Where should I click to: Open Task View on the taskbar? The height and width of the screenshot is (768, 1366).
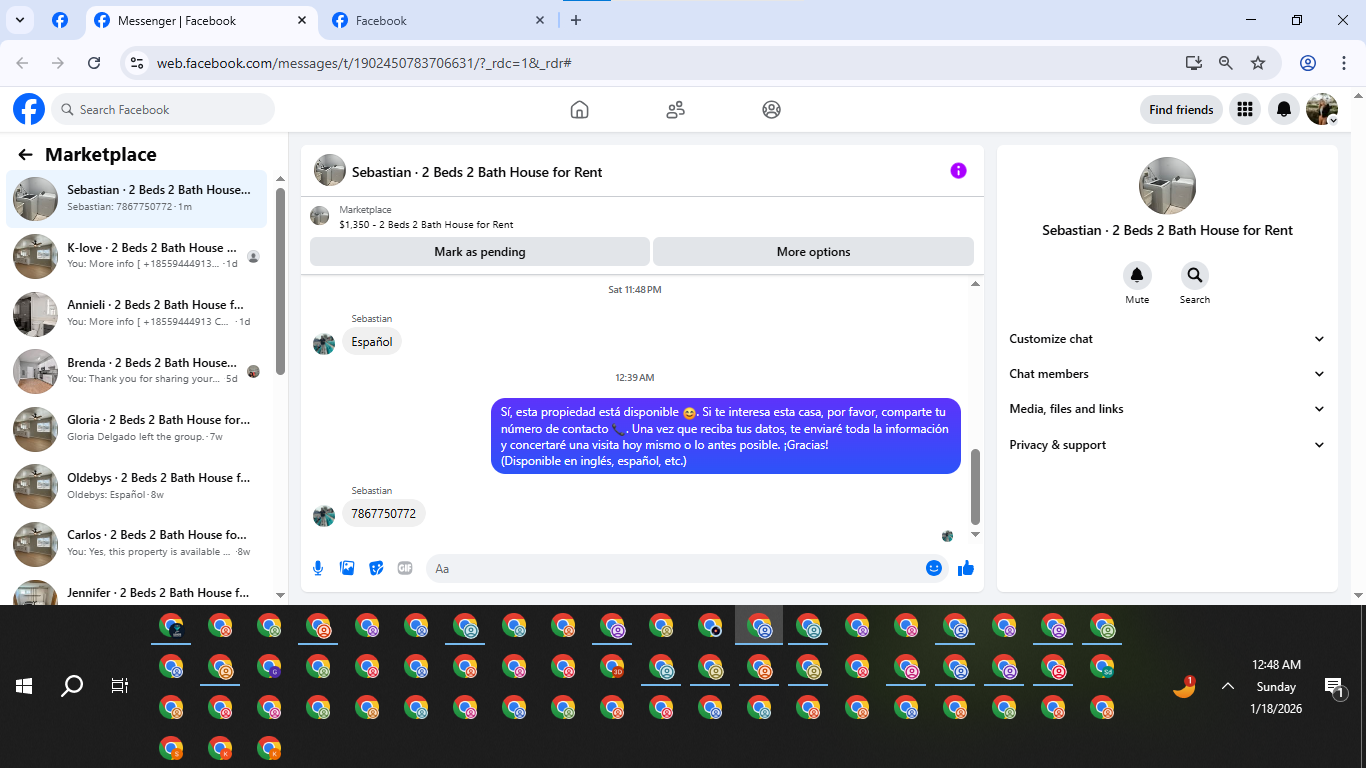click(x=119, y=686)
